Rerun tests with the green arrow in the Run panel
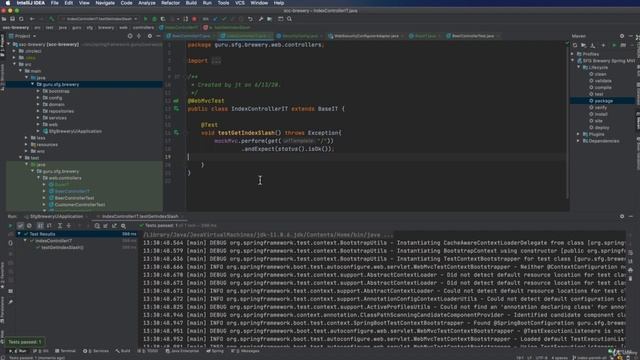The height and width of the screenshot is (360, 640). coord(11,226)
